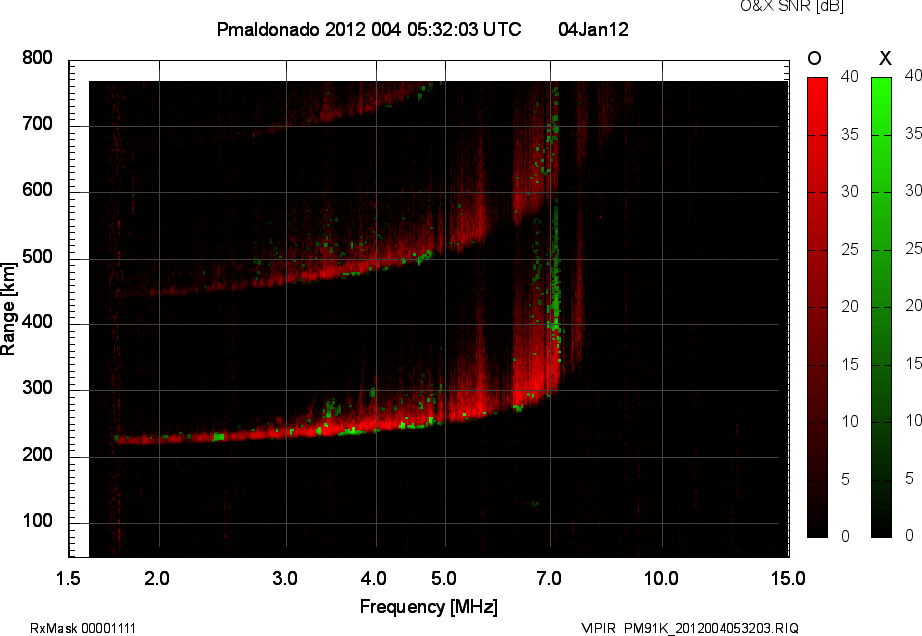The image size is (922, 636).
Task: Click the 1.5 MHz frequency tick label
Action: click(x=68, y=578)
